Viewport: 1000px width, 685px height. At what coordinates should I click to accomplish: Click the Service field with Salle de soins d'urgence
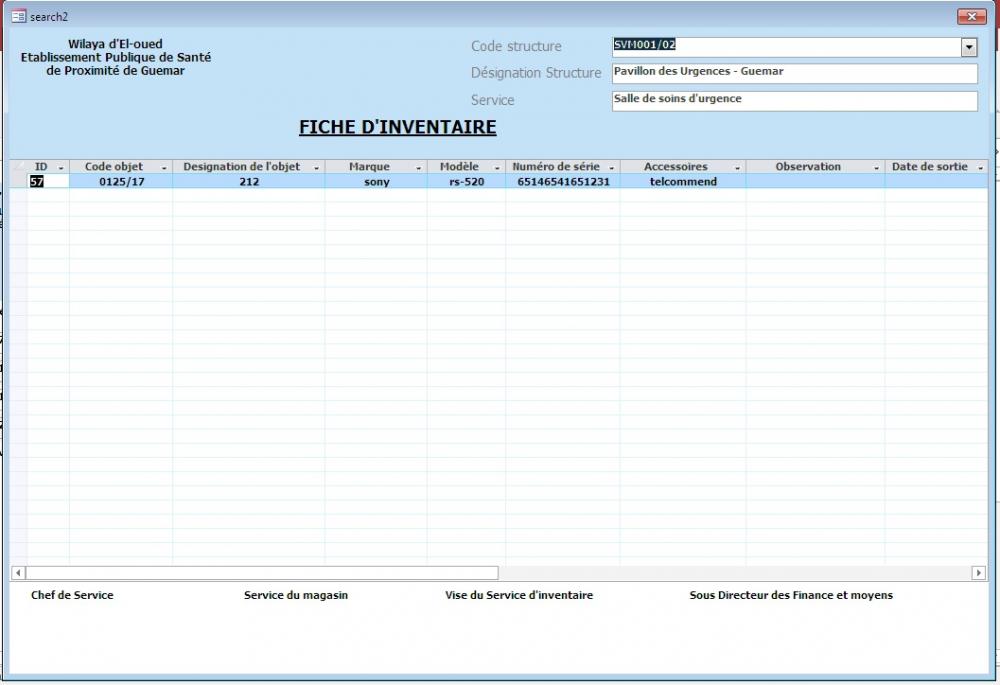tap(795, 101)
